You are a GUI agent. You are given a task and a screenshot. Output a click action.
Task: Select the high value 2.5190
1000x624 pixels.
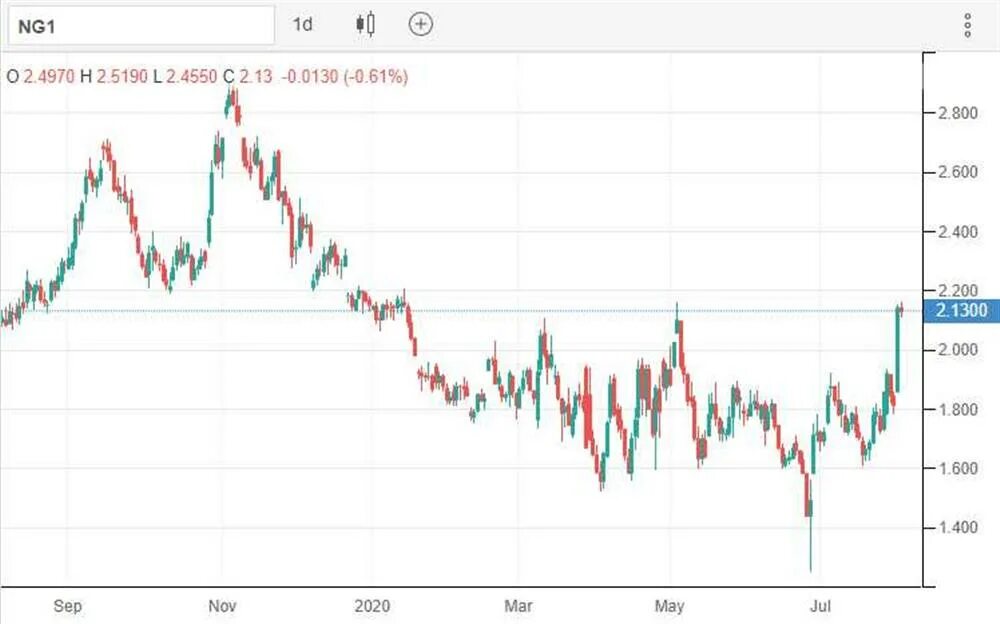pyautogui.click(x=122, y=77)
